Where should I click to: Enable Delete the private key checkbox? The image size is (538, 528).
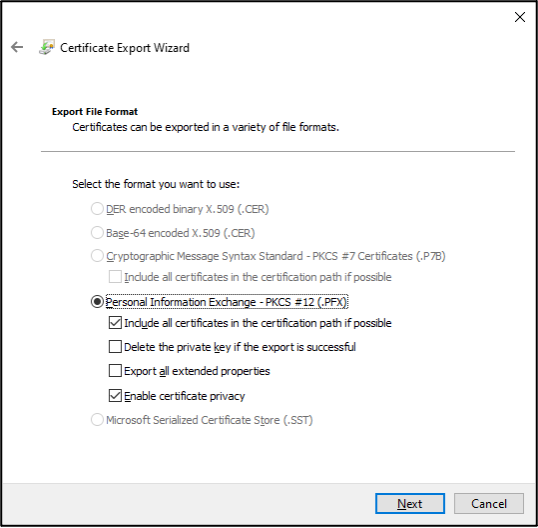[x=115, y=347]
